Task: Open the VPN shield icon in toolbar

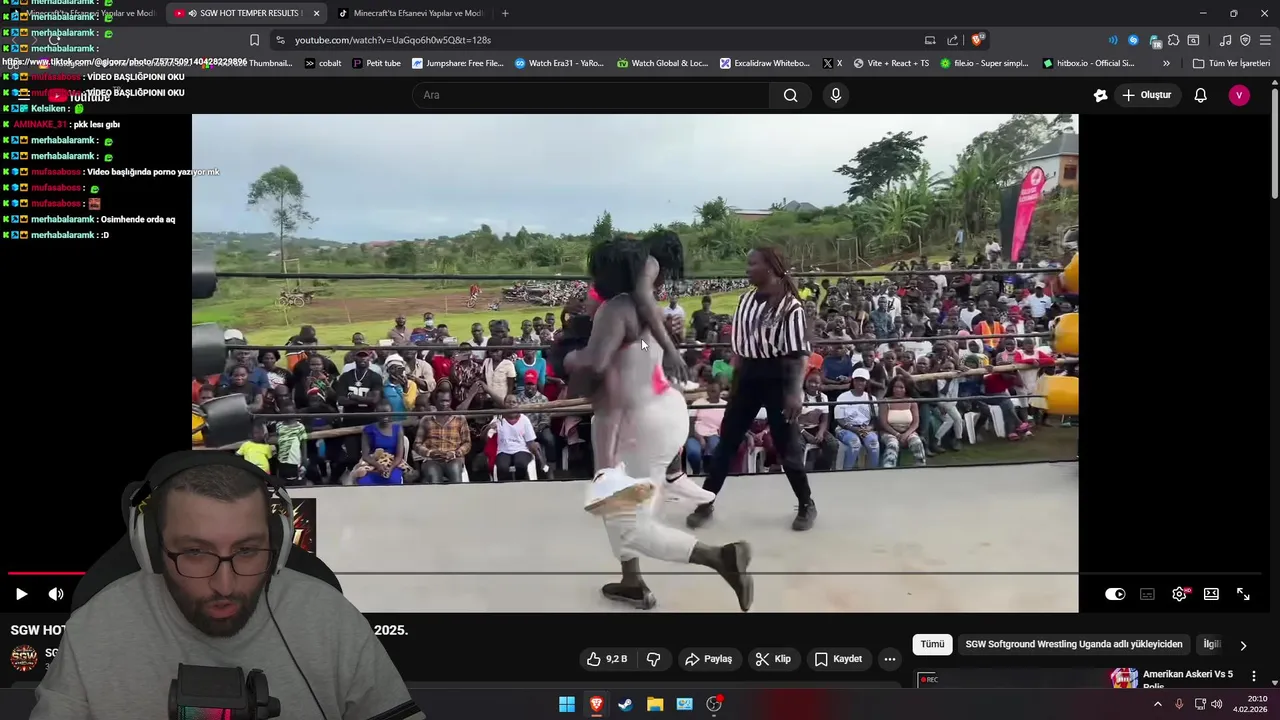Action: tap(1245, 40)
